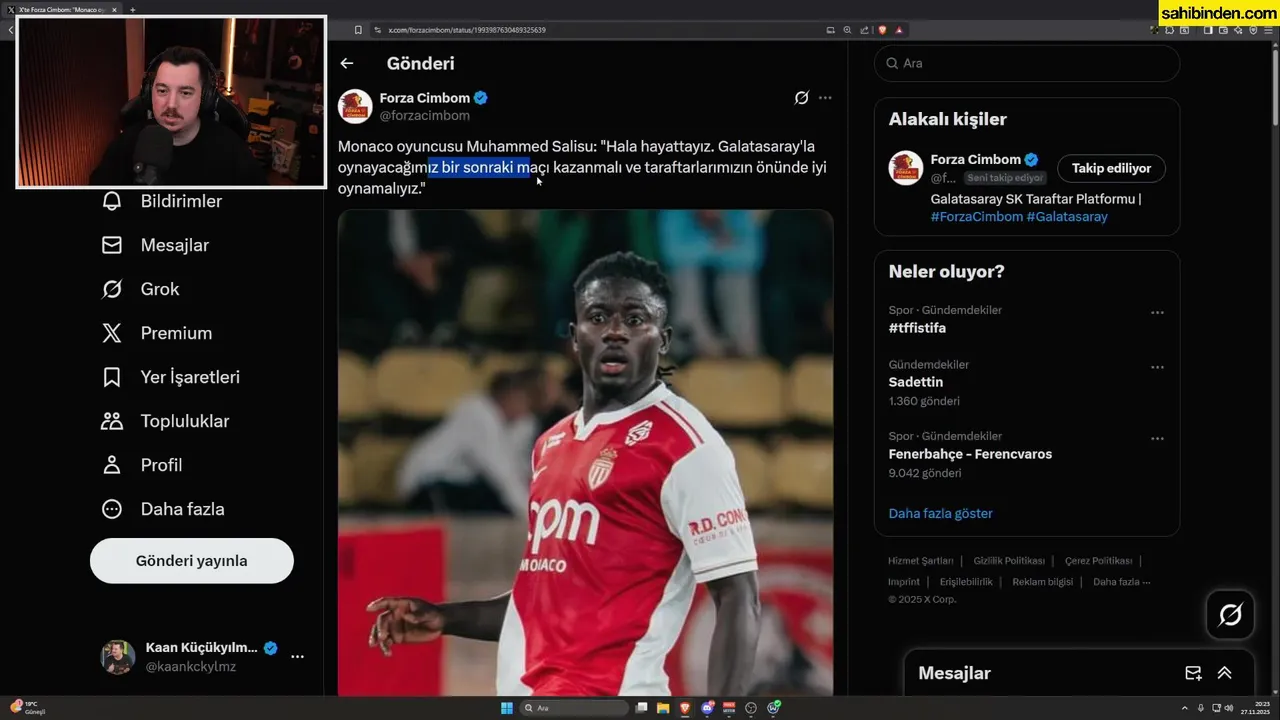Open Mesajlar in the sidebar

(155, 245)
